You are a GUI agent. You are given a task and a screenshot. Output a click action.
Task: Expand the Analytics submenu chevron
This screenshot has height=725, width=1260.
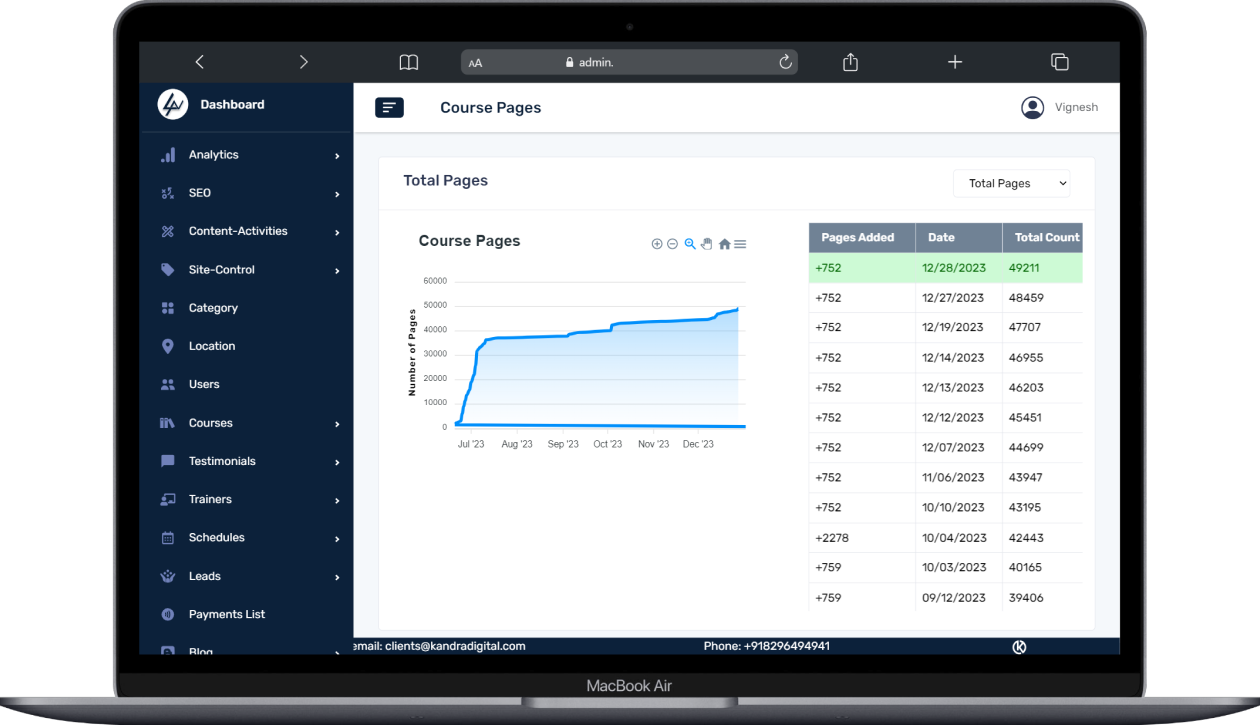click(x=337, y=156)
